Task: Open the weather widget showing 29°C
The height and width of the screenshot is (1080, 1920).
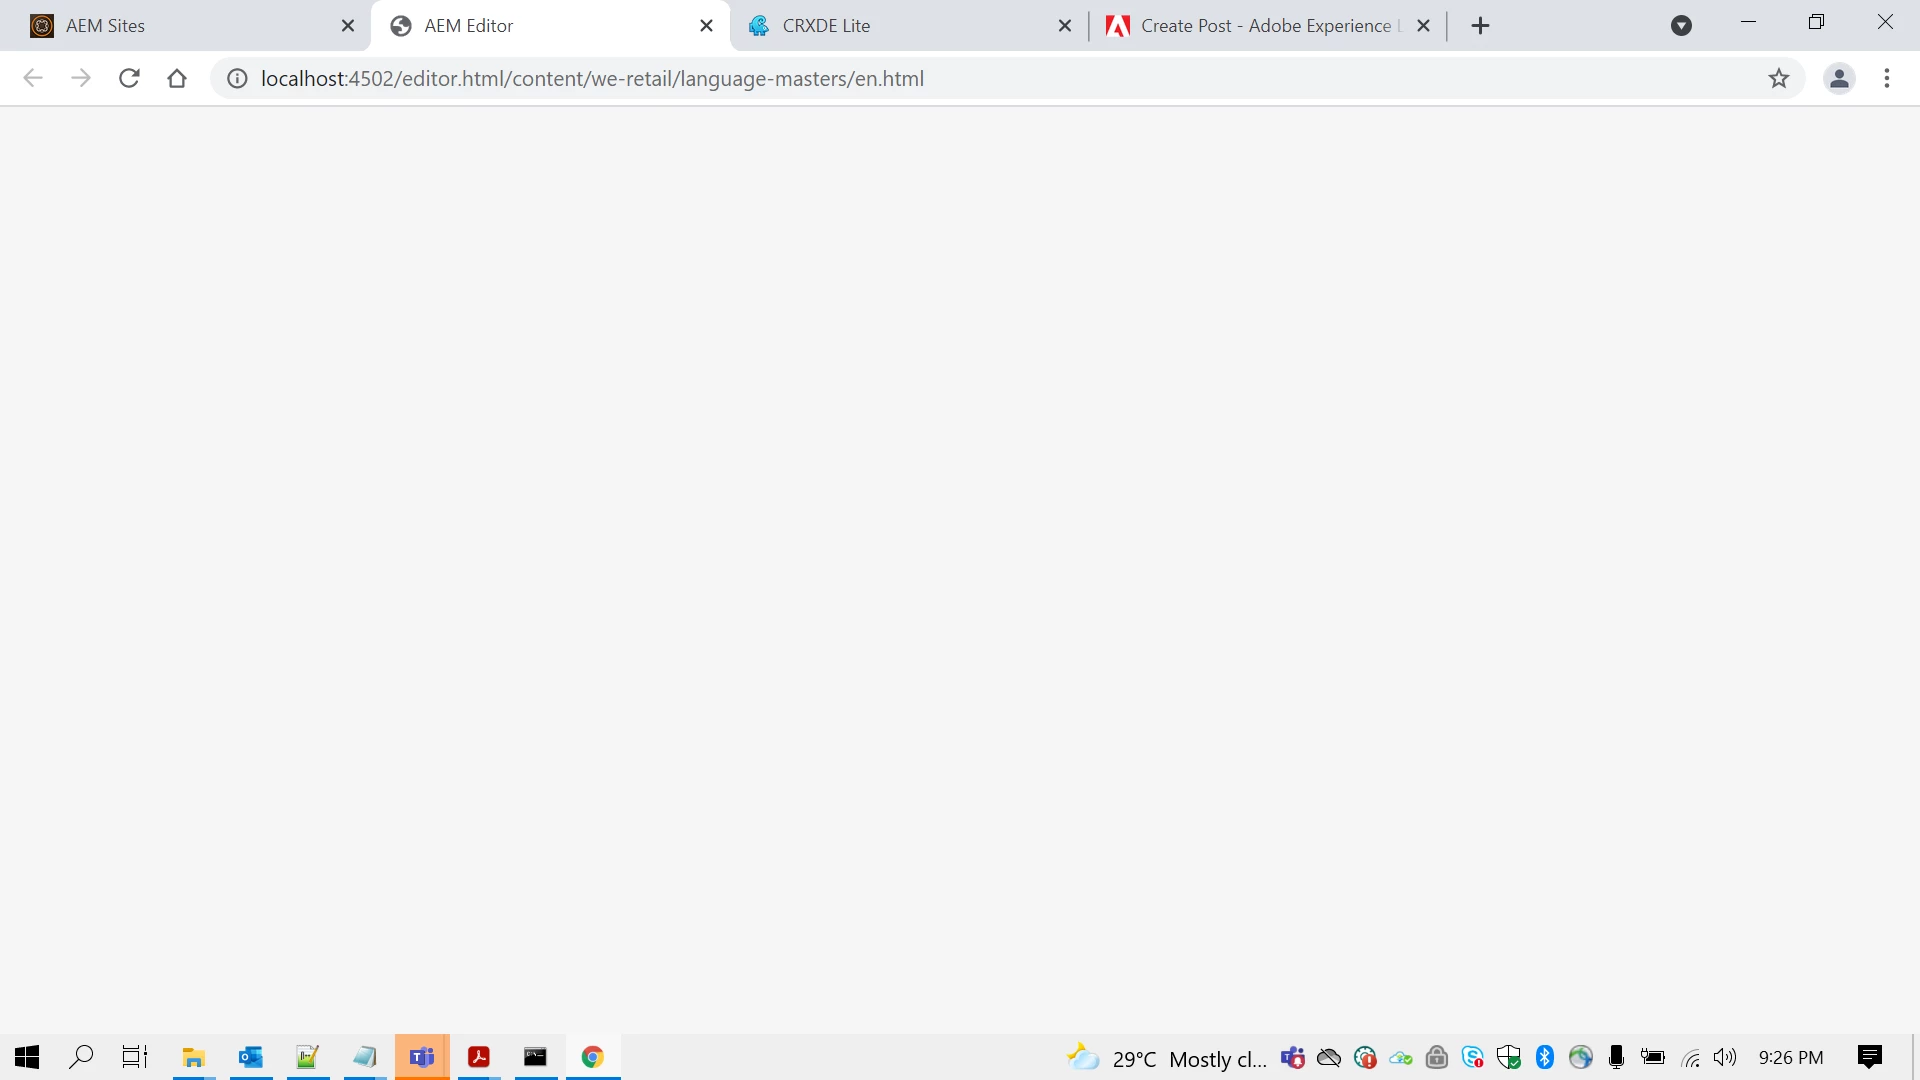Action: coord(1165,1058)
